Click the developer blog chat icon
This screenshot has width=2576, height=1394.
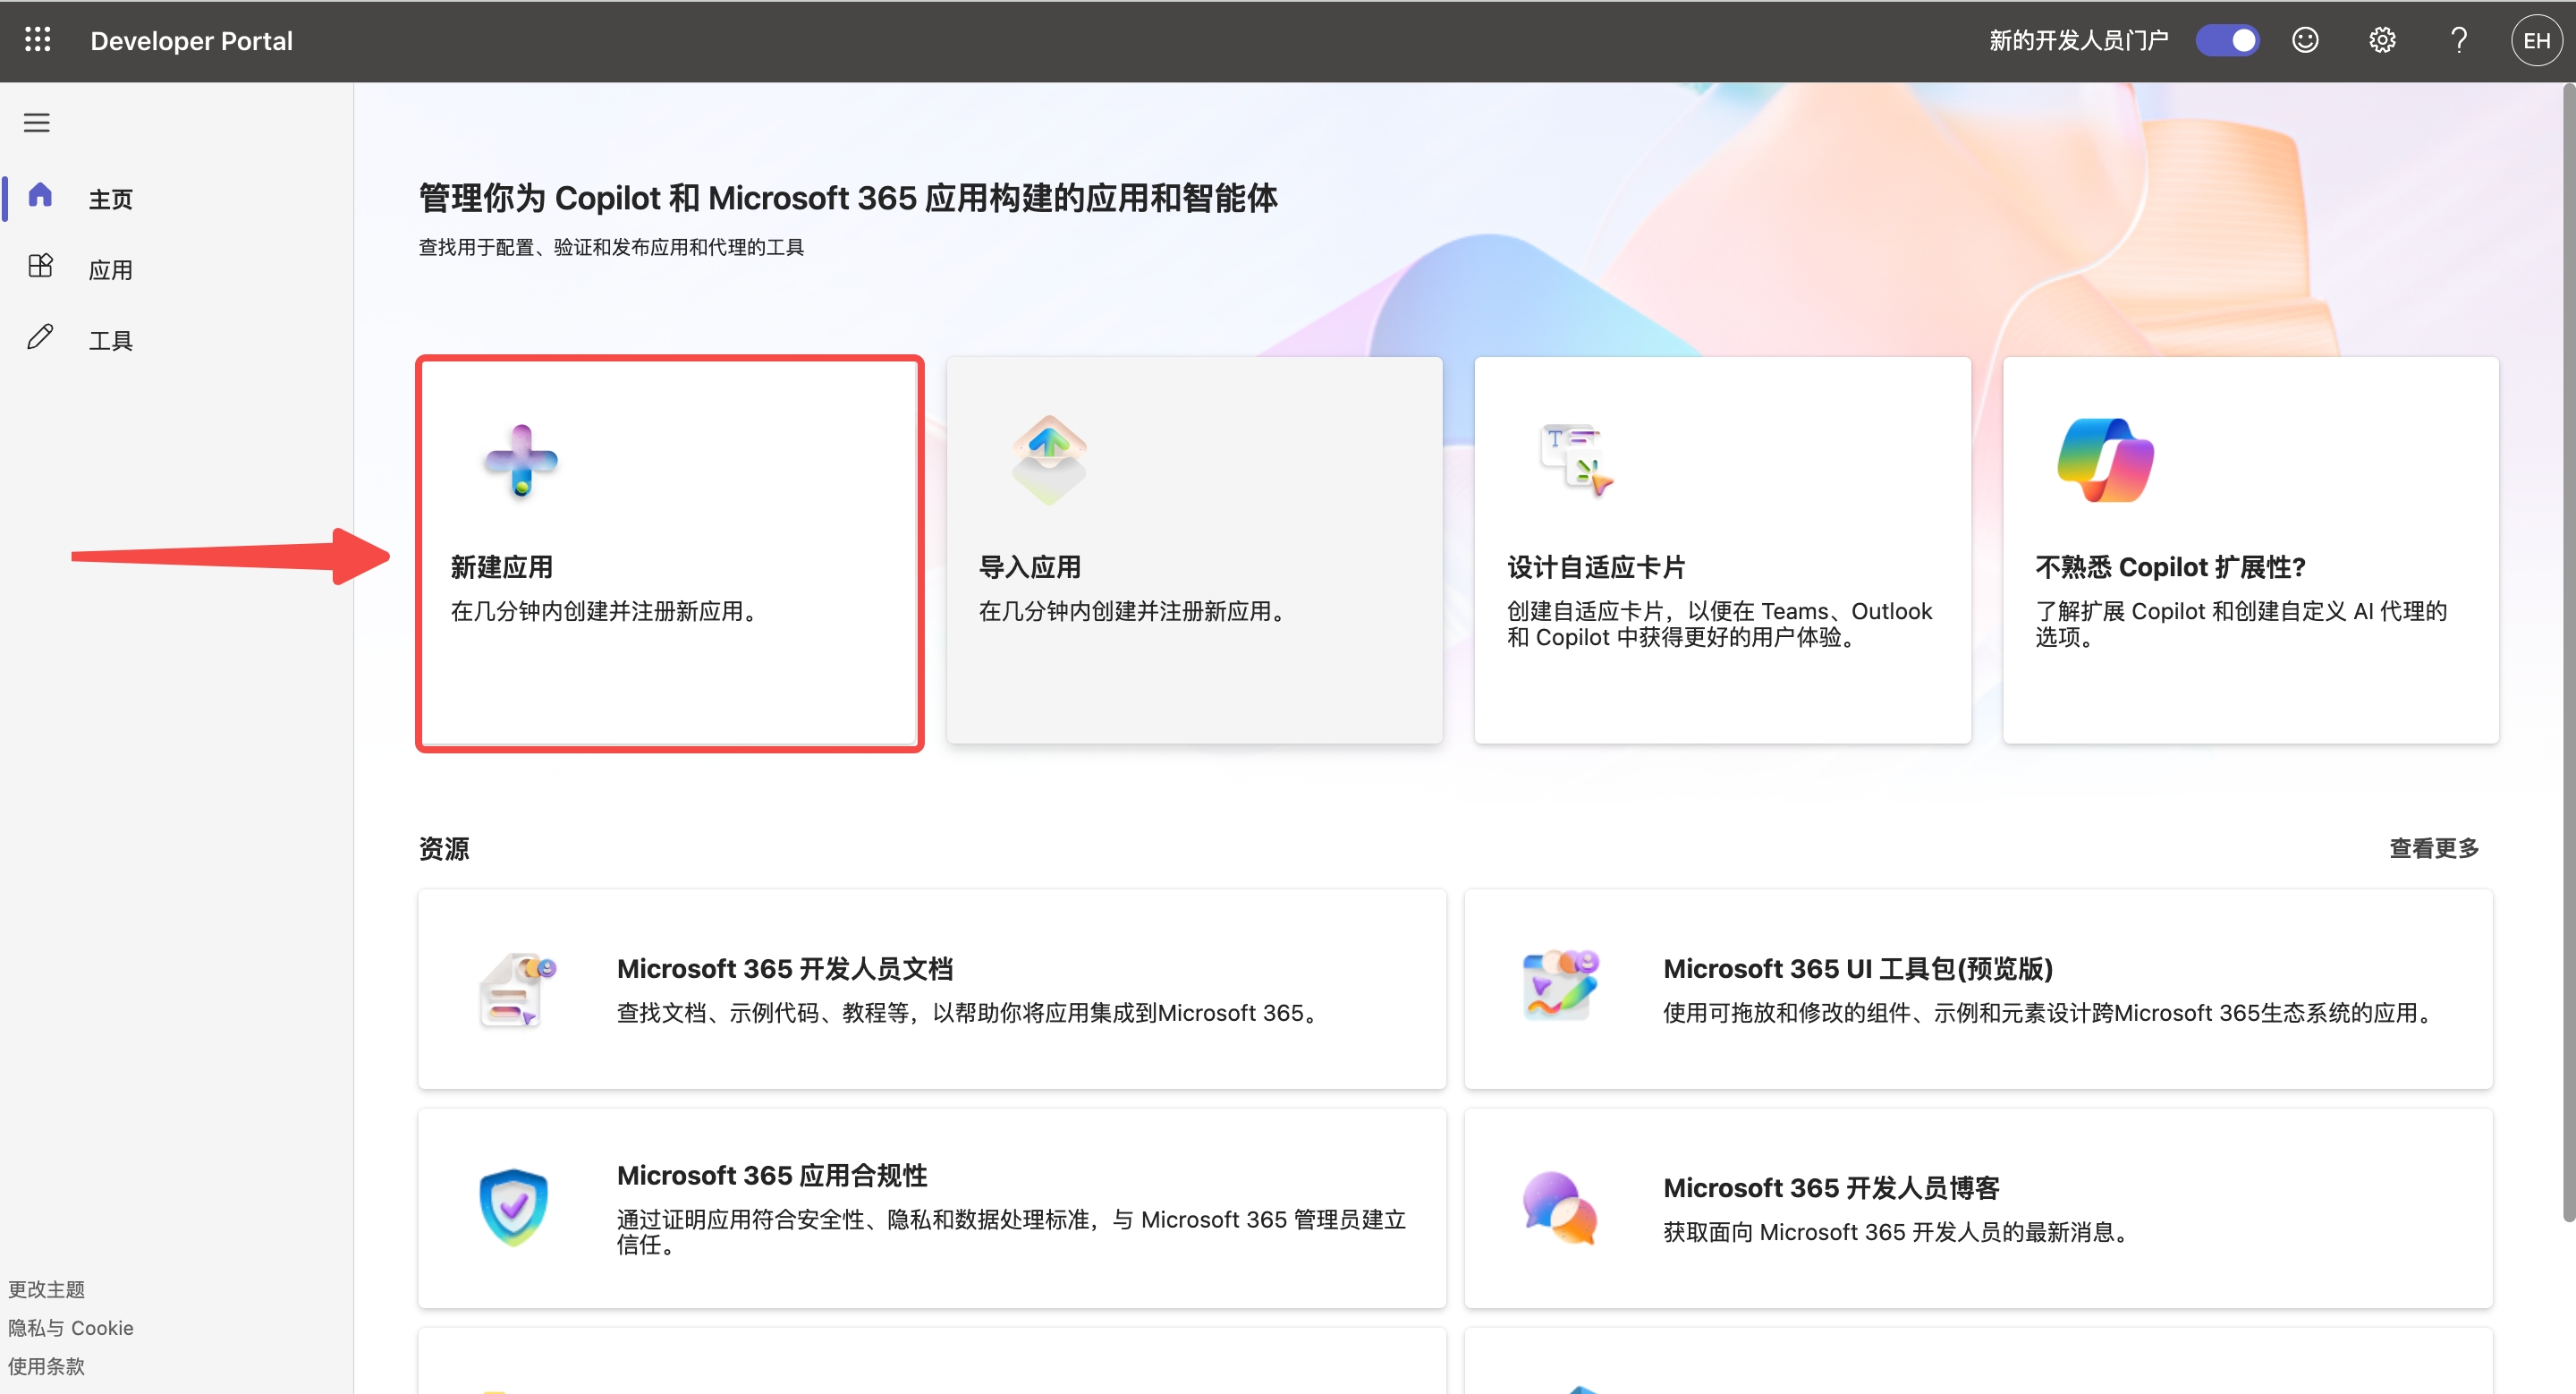click(1559, 1207)
